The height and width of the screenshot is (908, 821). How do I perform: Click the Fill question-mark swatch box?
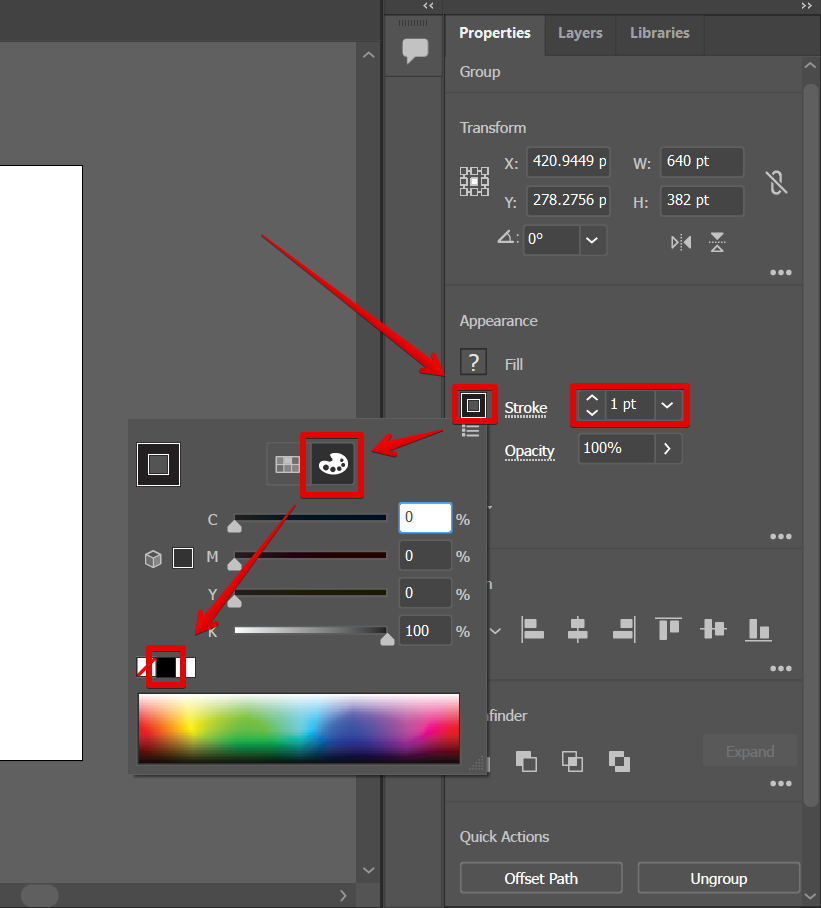click(474, 363)
